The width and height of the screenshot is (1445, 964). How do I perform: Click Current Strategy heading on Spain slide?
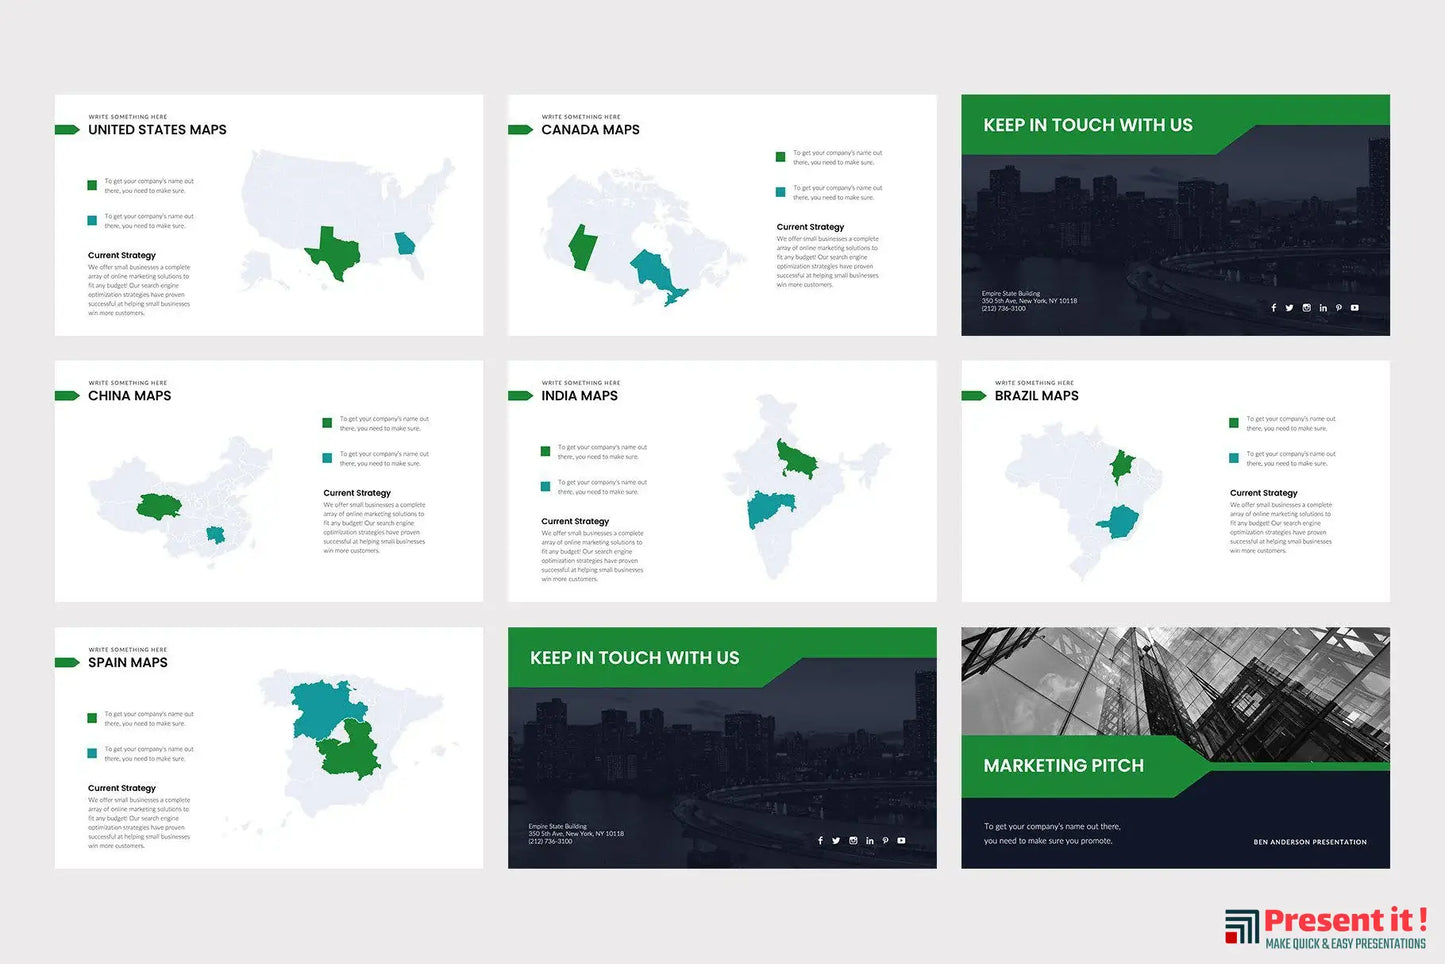pos(122,788)
